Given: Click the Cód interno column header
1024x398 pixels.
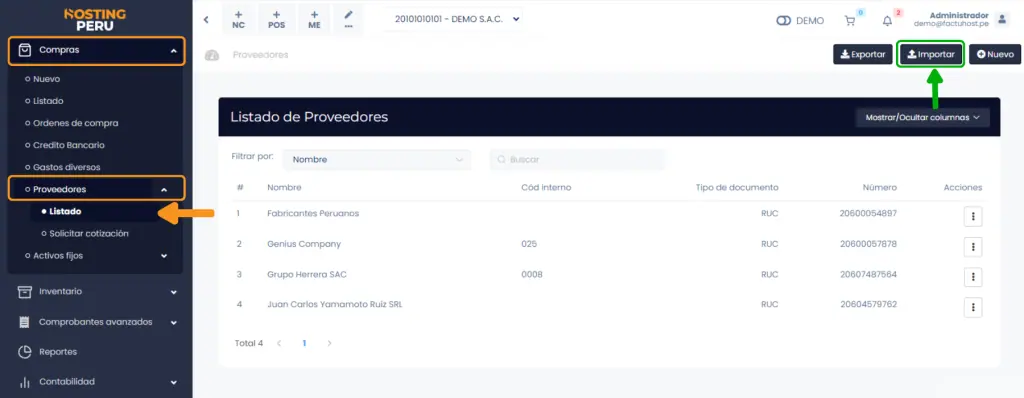Looking at the screenshot, I should [x=546, y=188].
